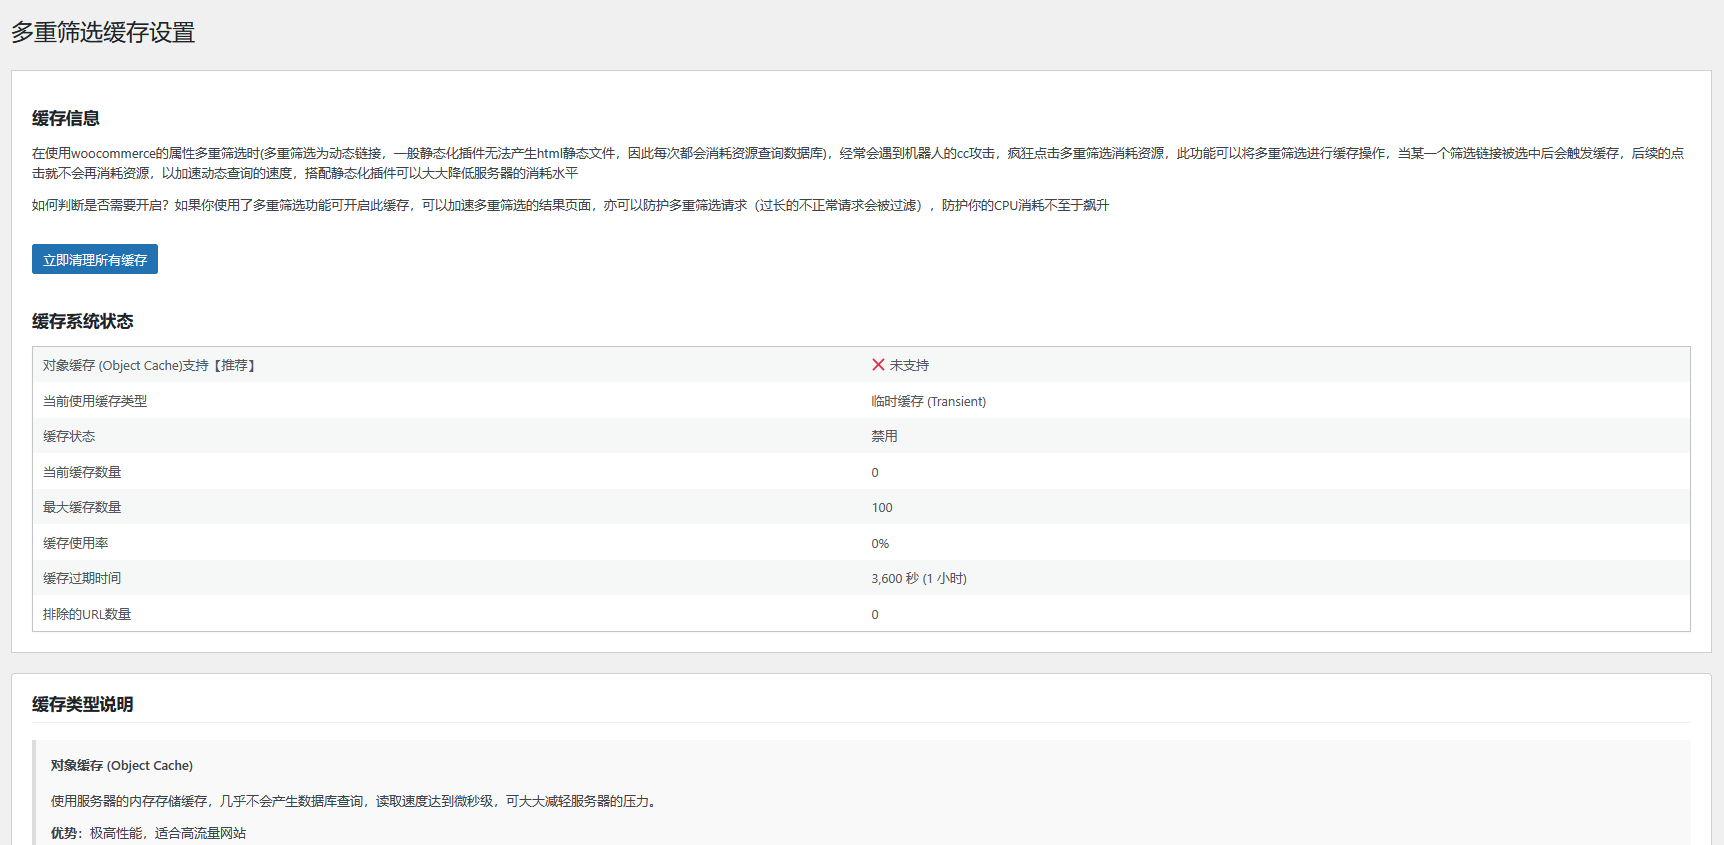Click the 当前缓存数量 row label

click(82, 472)
